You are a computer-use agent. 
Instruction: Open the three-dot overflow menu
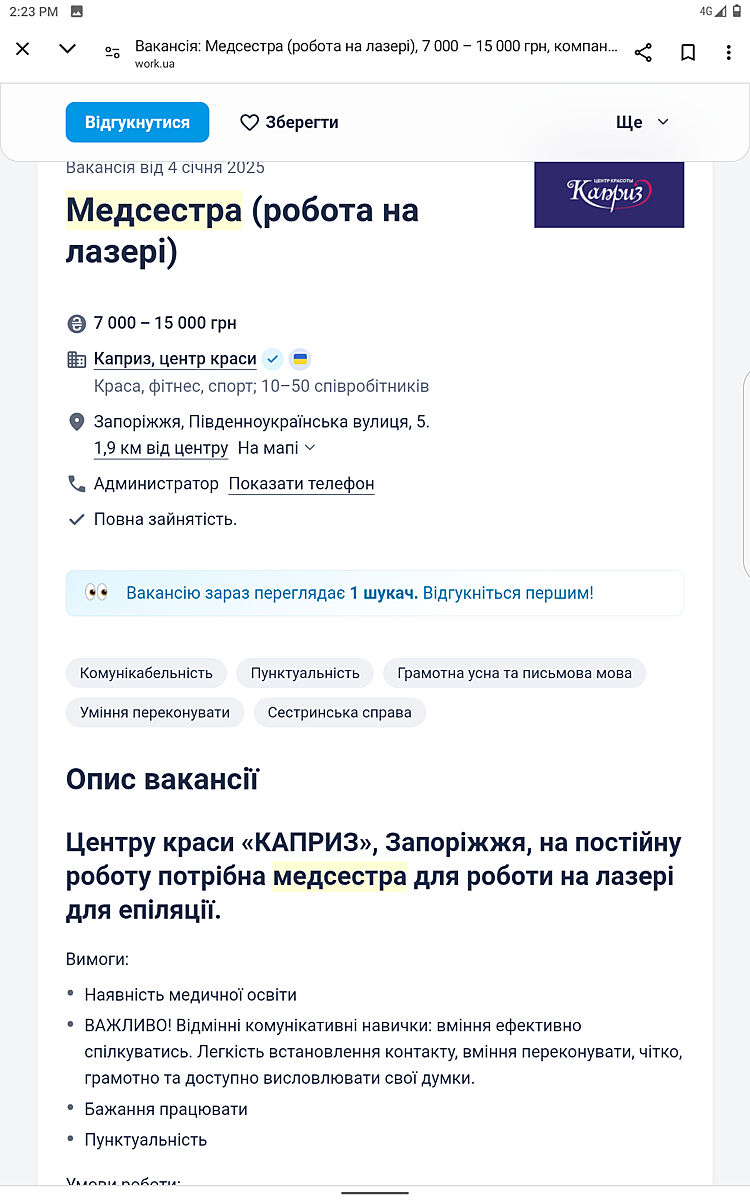(x=729, y=52)
